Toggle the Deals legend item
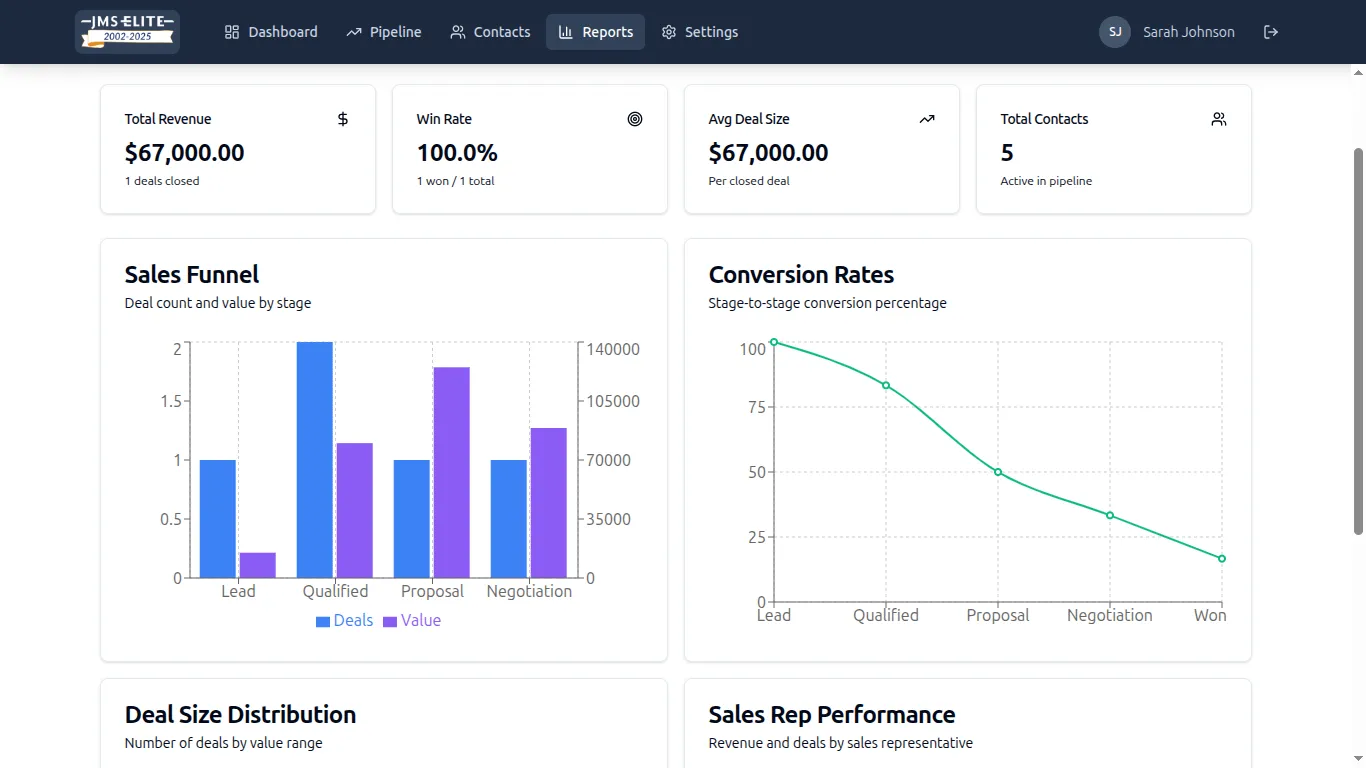 point(344,620)
